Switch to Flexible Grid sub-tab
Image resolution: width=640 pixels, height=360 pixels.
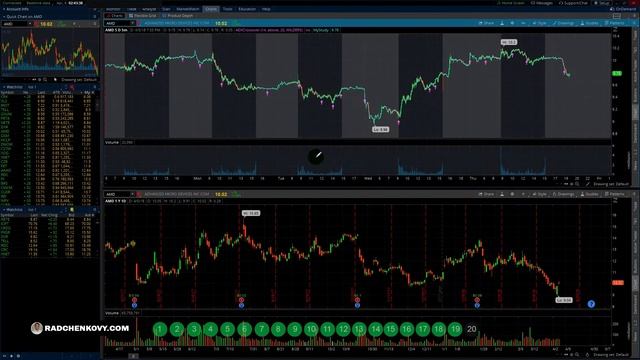(x=143, y=16)
